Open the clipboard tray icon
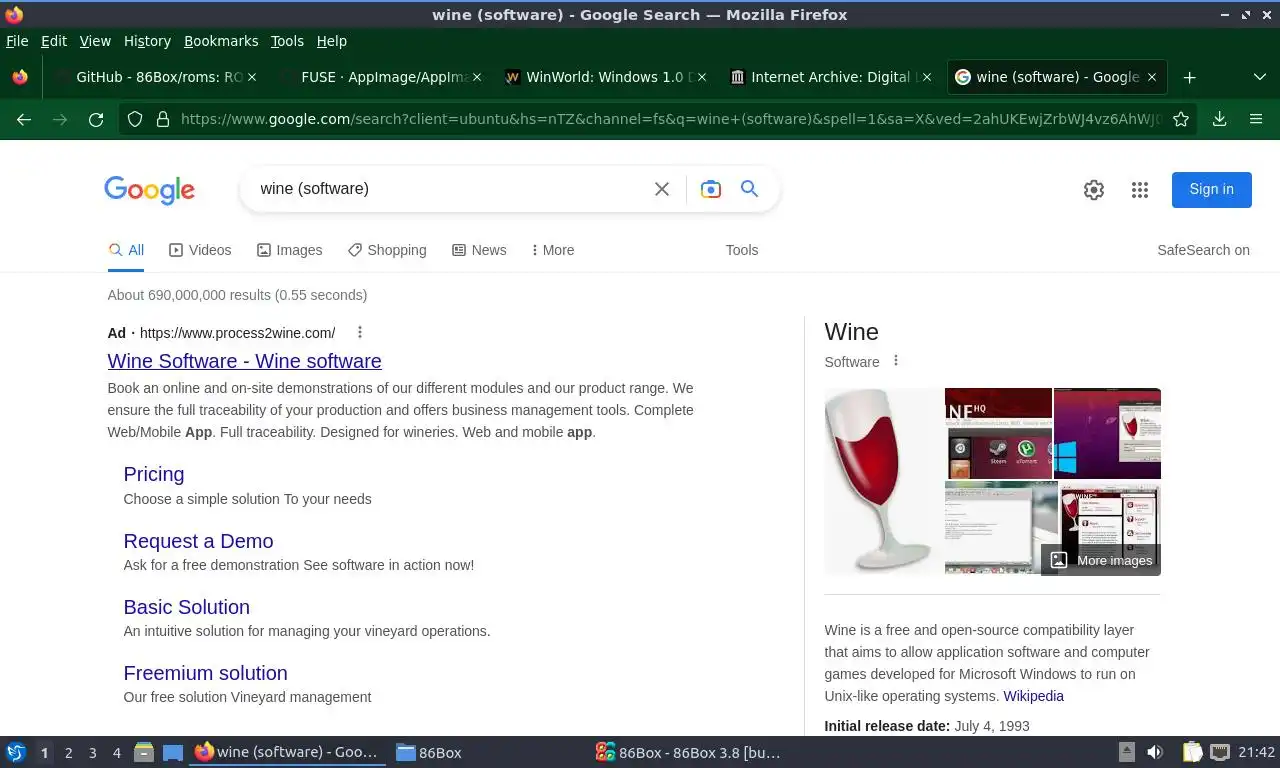 [x=1192, y=752]
